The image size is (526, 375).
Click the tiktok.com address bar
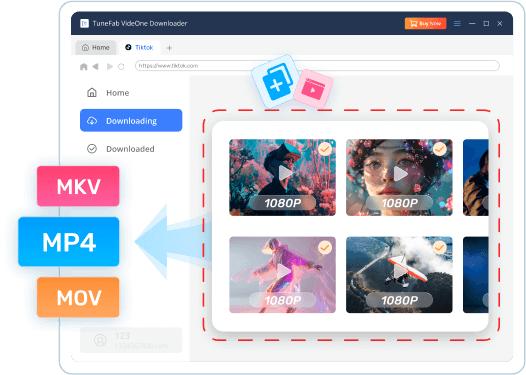(317, 66)
